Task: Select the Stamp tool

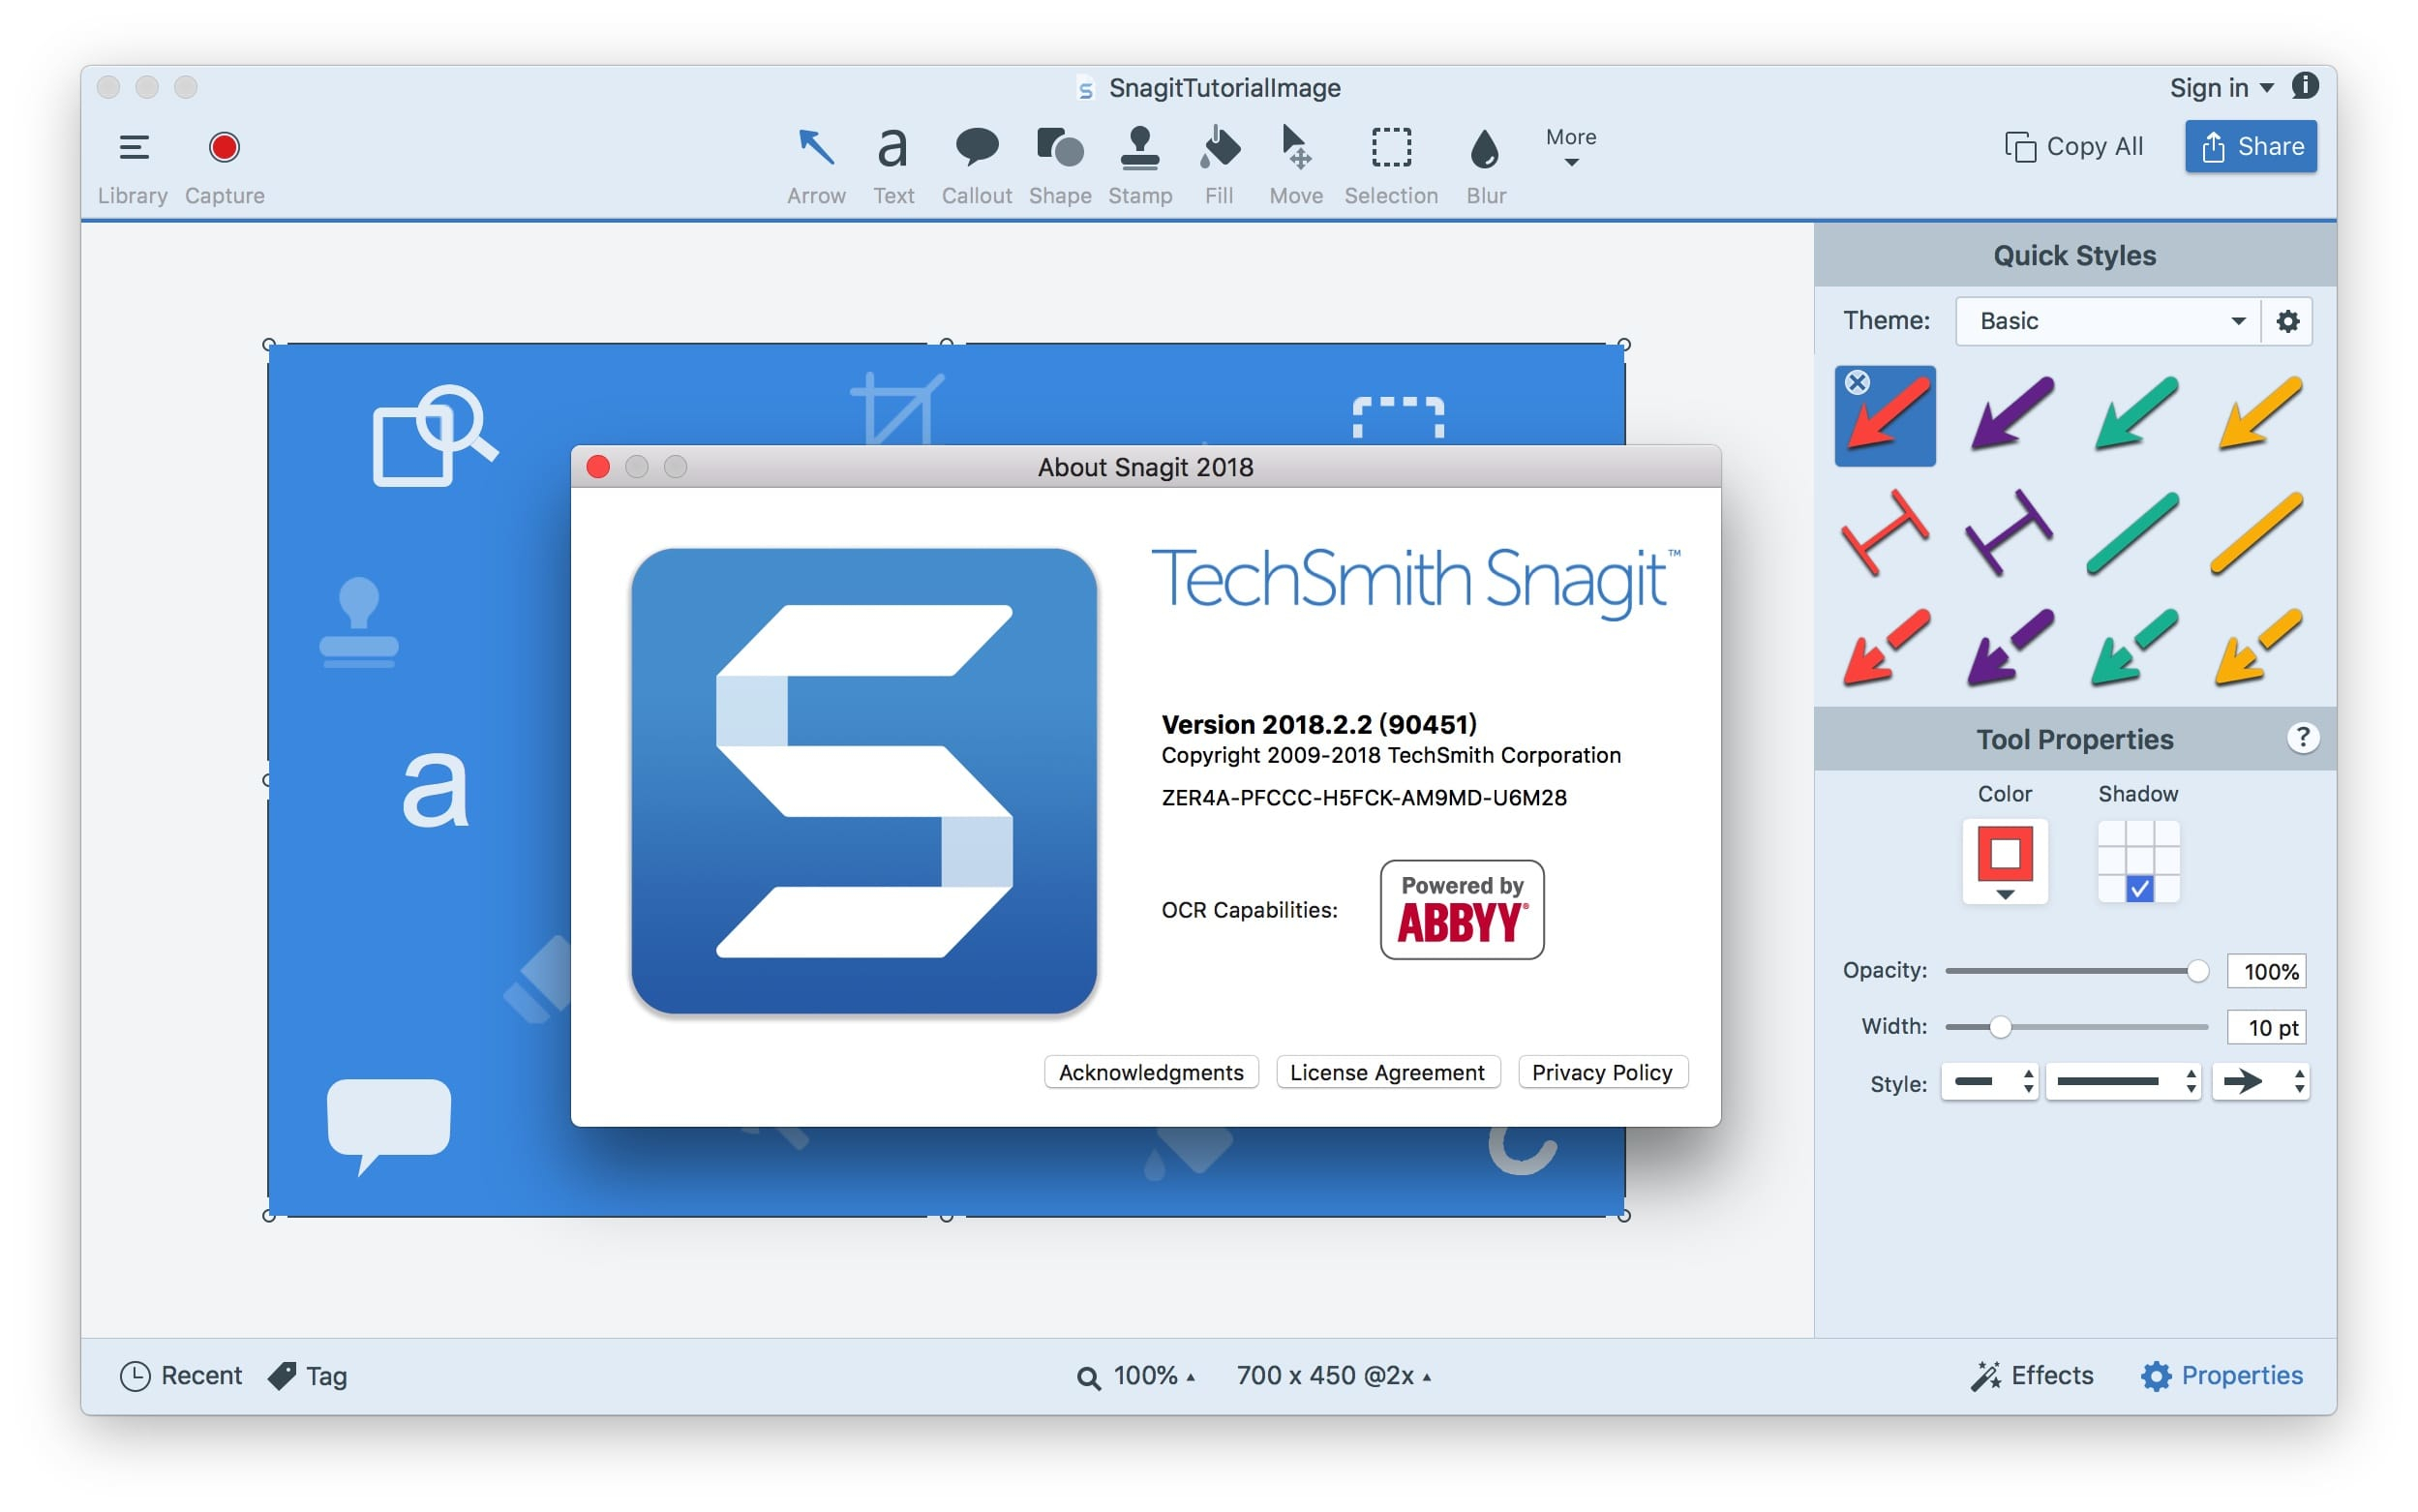Action: 1140,164
